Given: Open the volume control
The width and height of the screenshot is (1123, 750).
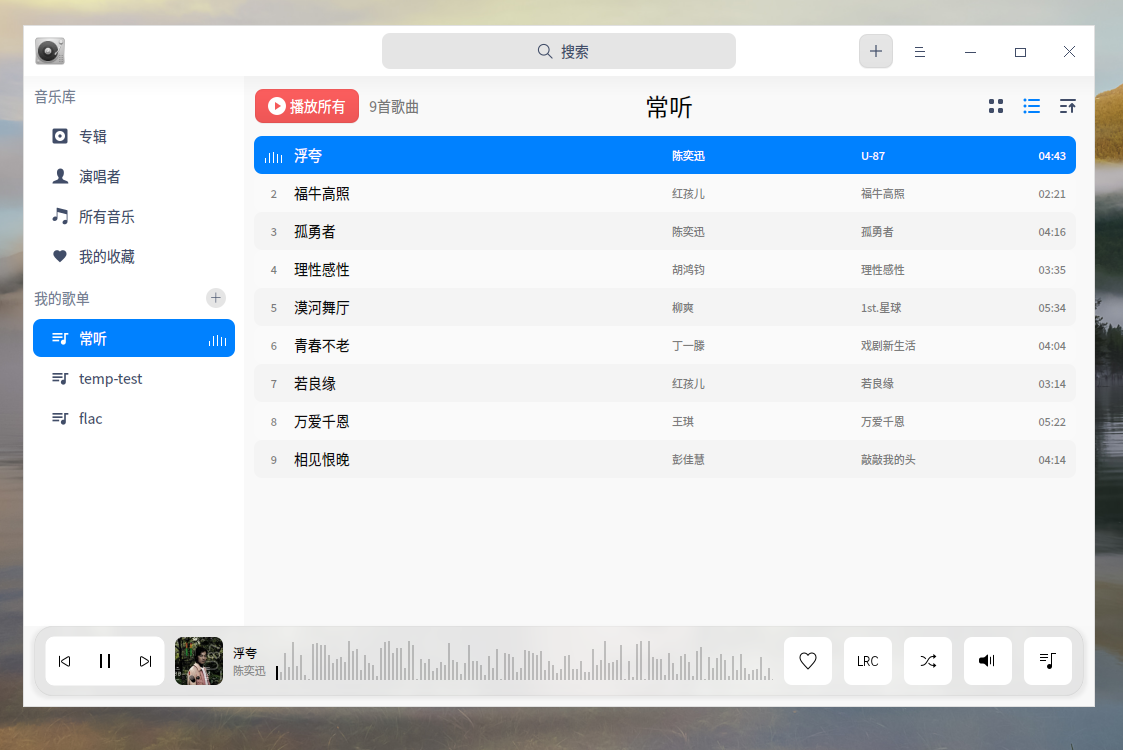Looking at the screenshot, I should tap(987, 661).
